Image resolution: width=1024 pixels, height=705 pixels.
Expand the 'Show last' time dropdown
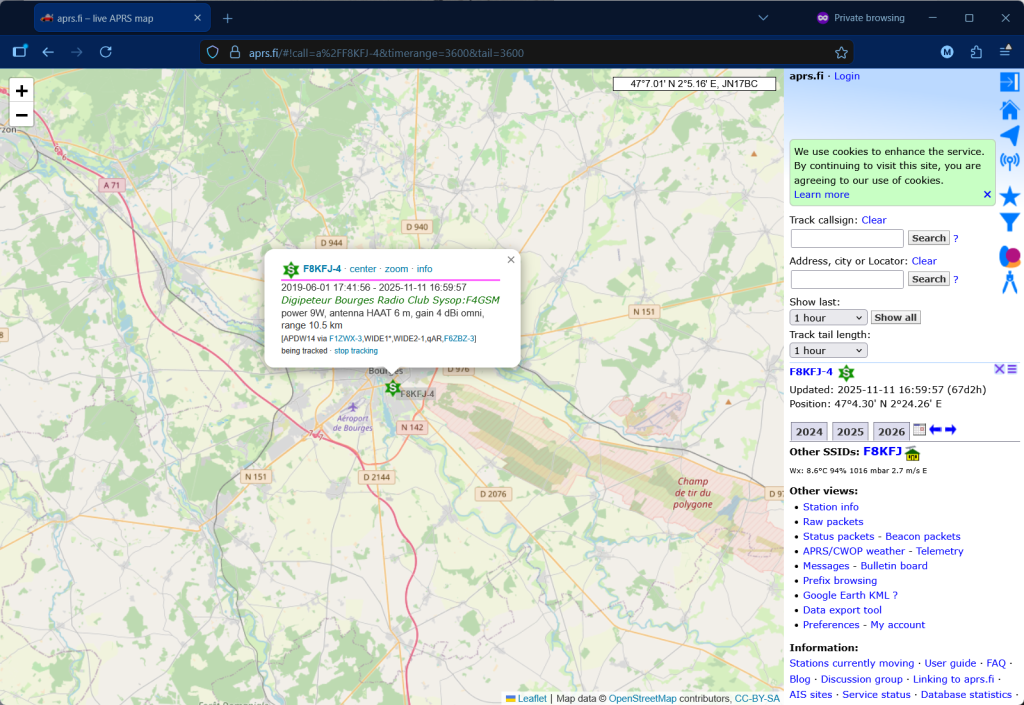(828, 317)
